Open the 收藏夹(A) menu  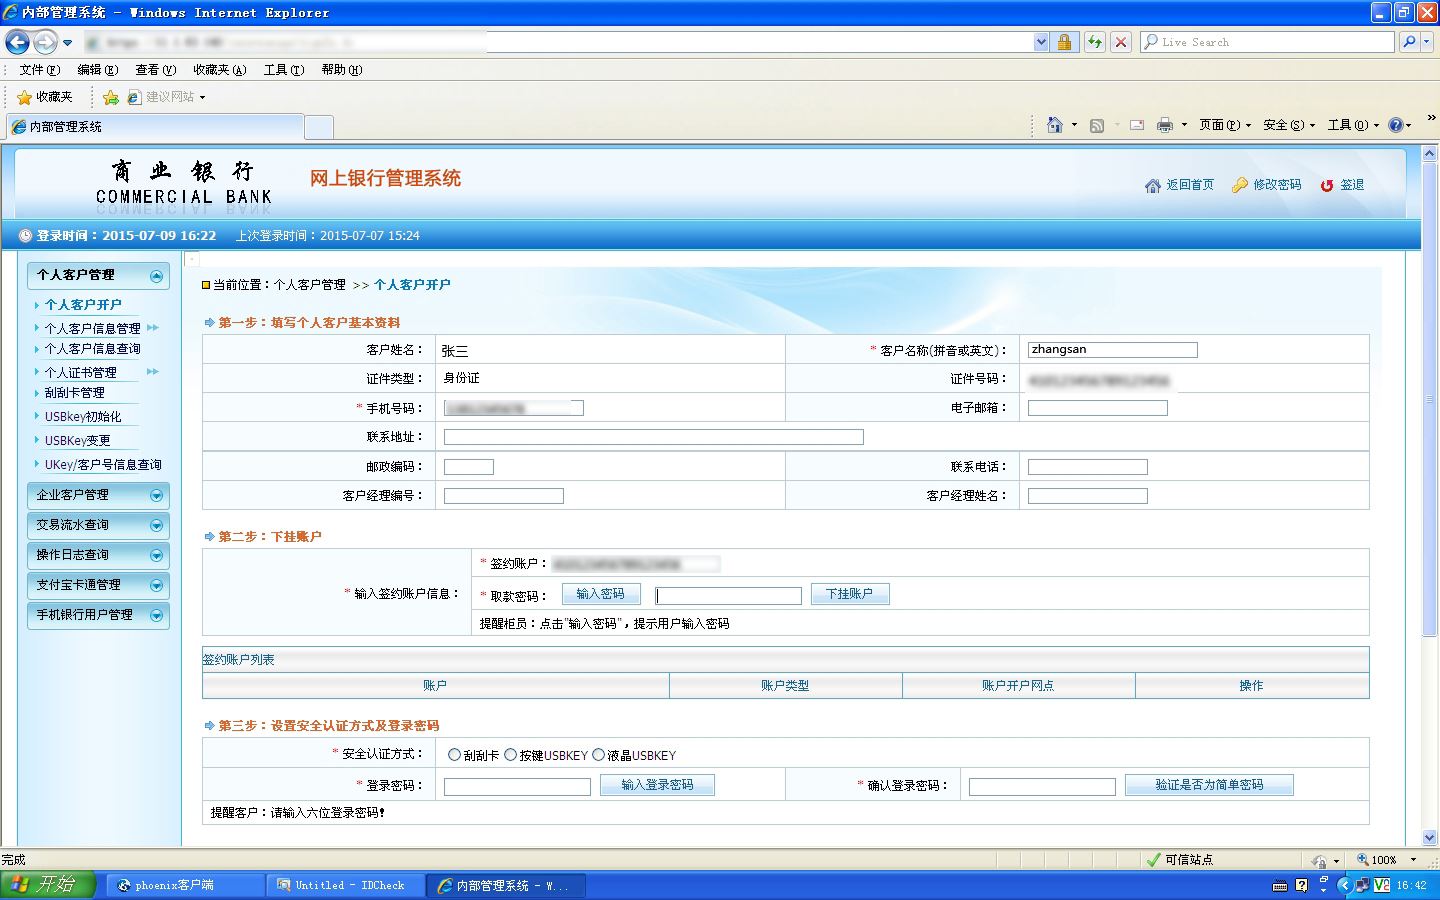click(219, 70)
